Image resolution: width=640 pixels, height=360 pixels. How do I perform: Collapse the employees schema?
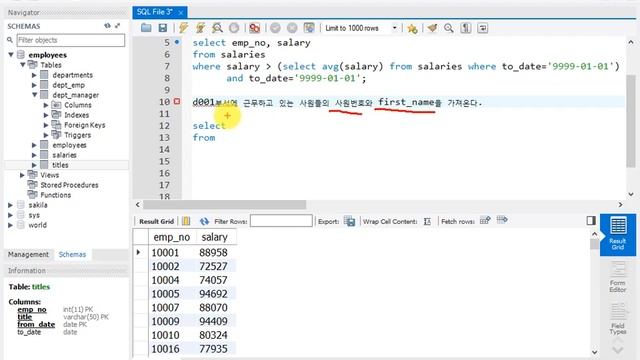(11, 55)
